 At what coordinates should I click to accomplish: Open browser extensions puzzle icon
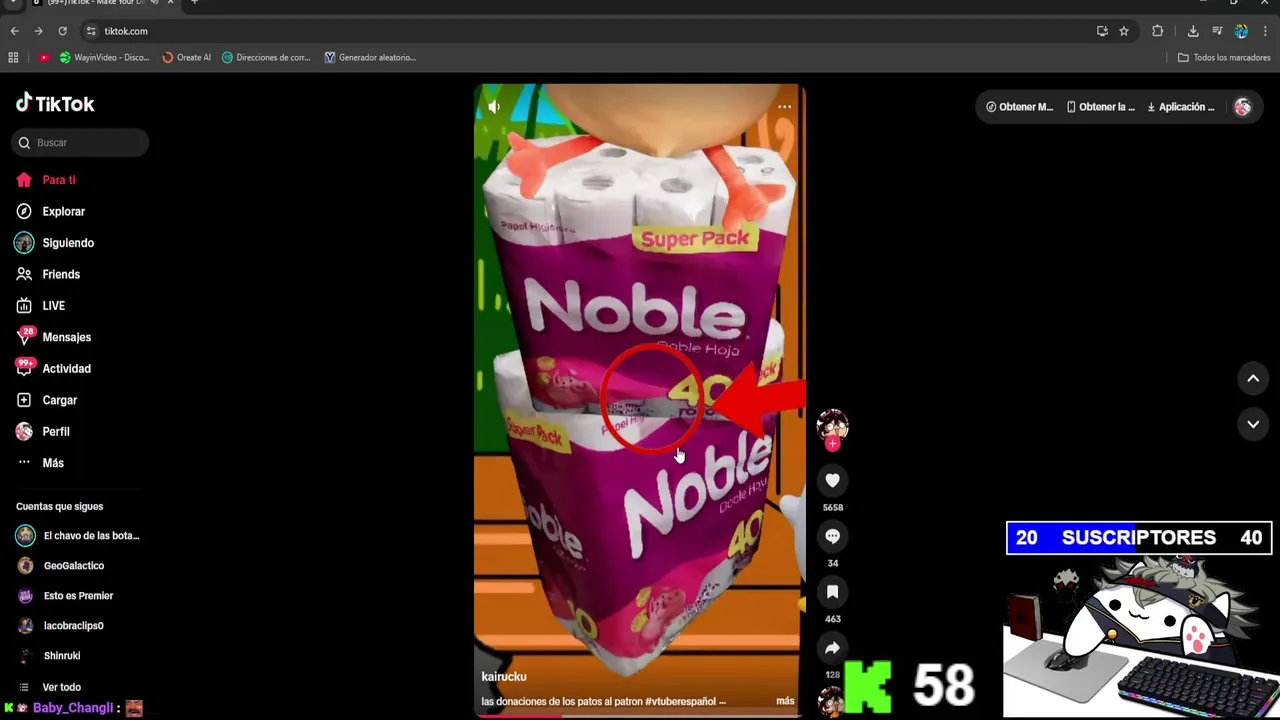point(1158,31)
